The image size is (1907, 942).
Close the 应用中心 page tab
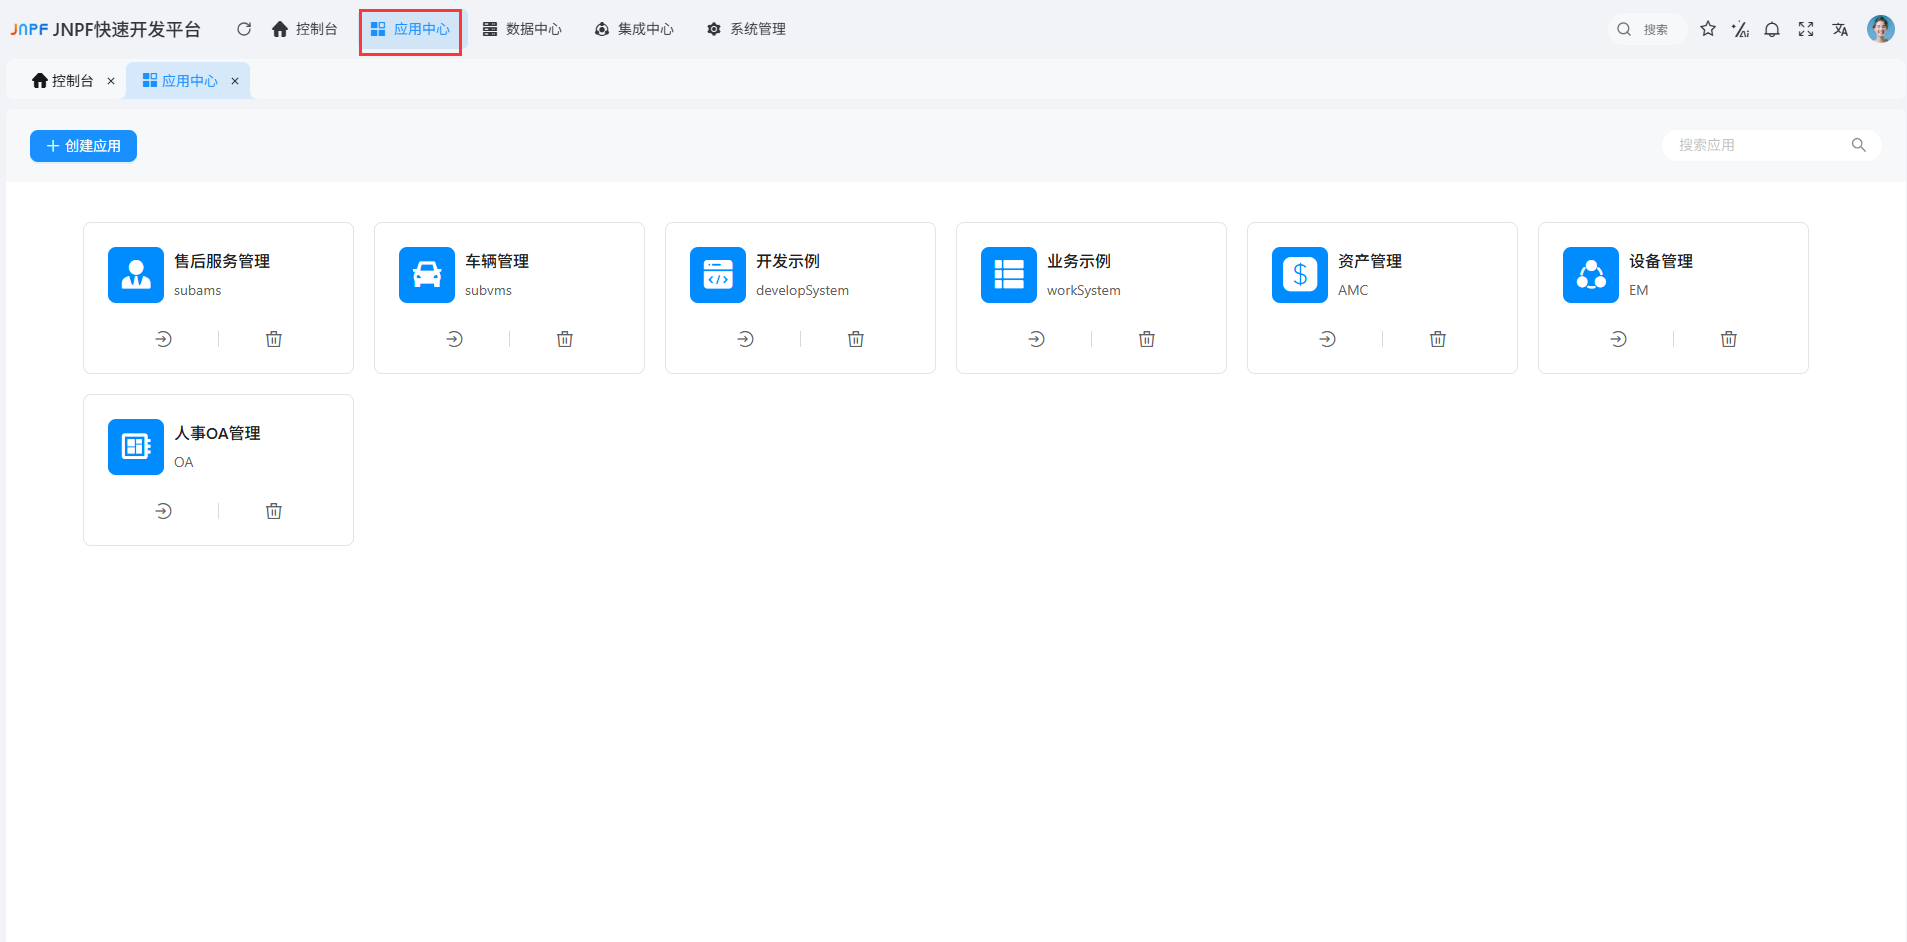point(235,81)
